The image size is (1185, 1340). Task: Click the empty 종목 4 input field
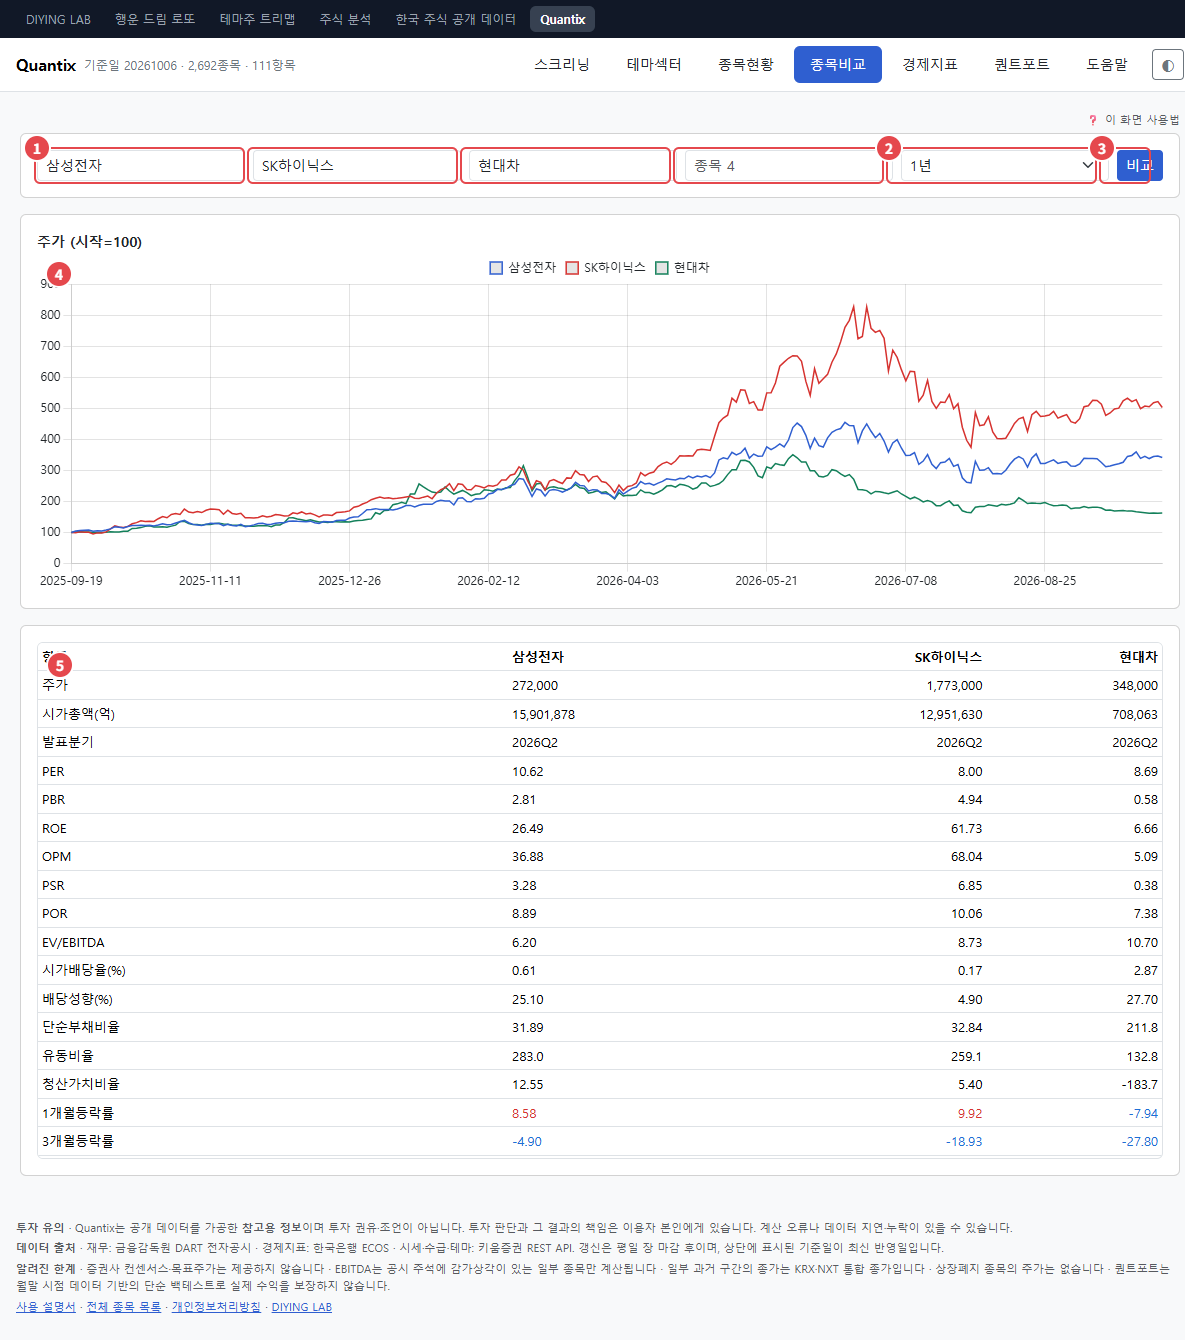pyautogui.click(x=782, y=166)
